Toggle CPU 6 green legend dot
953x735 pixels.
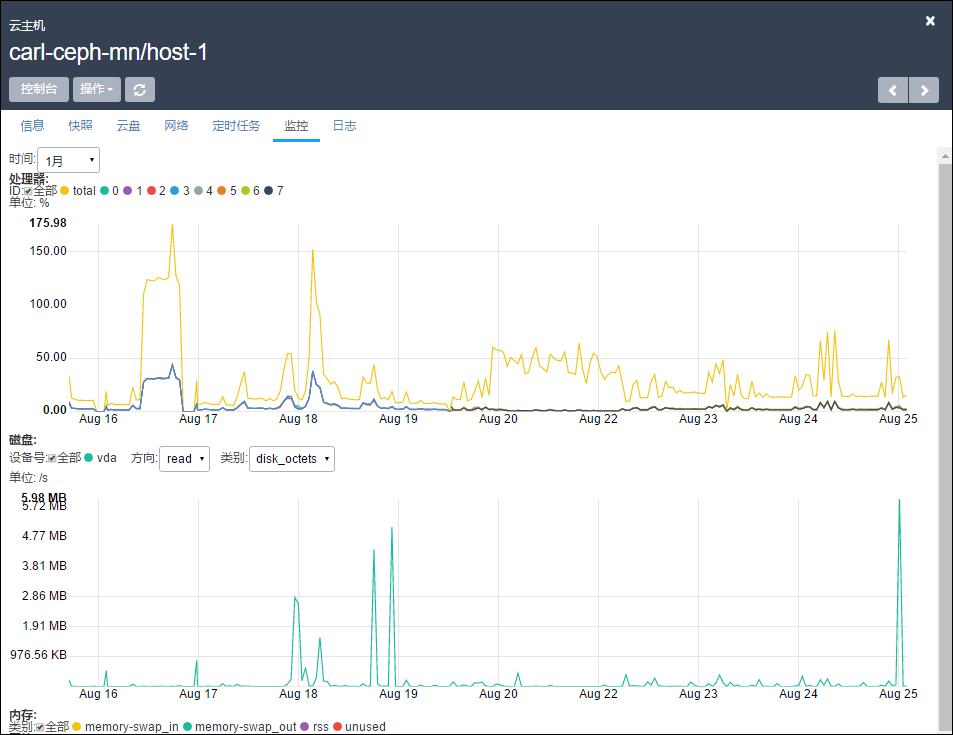[245, 191]
